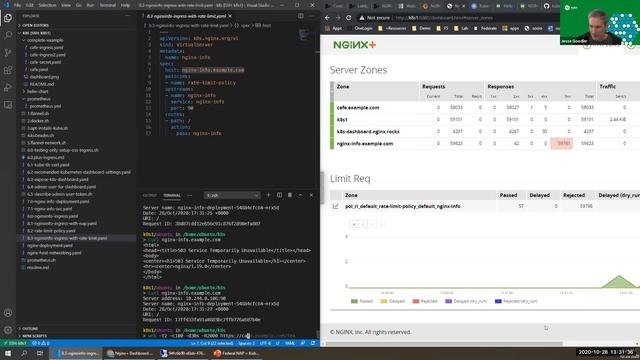Create a new terminal with plus icon
Viewport: 640px width, 360px height.
coord(268,195)
